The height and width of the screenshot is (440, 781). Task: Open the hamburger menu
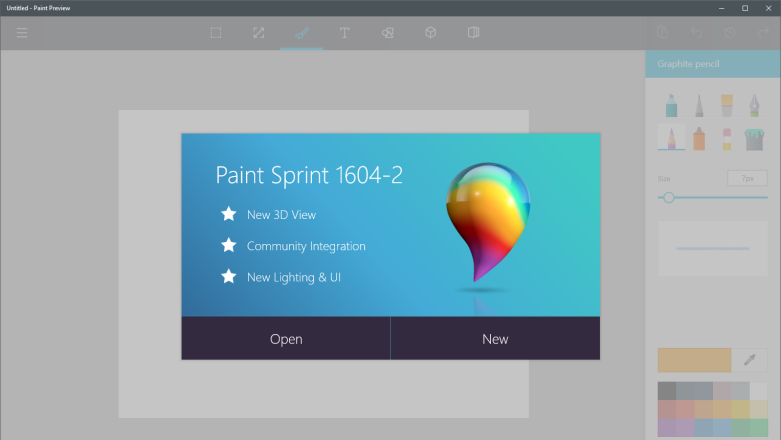tap(22, 33)
